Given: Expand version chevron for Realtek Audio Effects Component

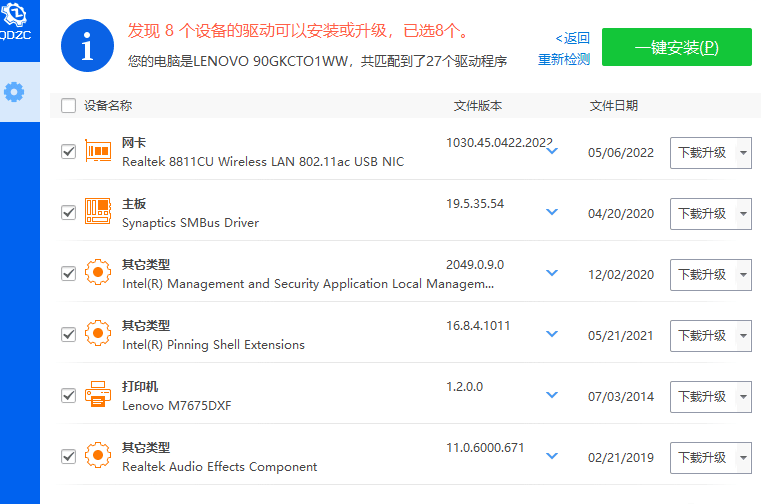Looking at the screenshot, I should [x=552, y=456].
